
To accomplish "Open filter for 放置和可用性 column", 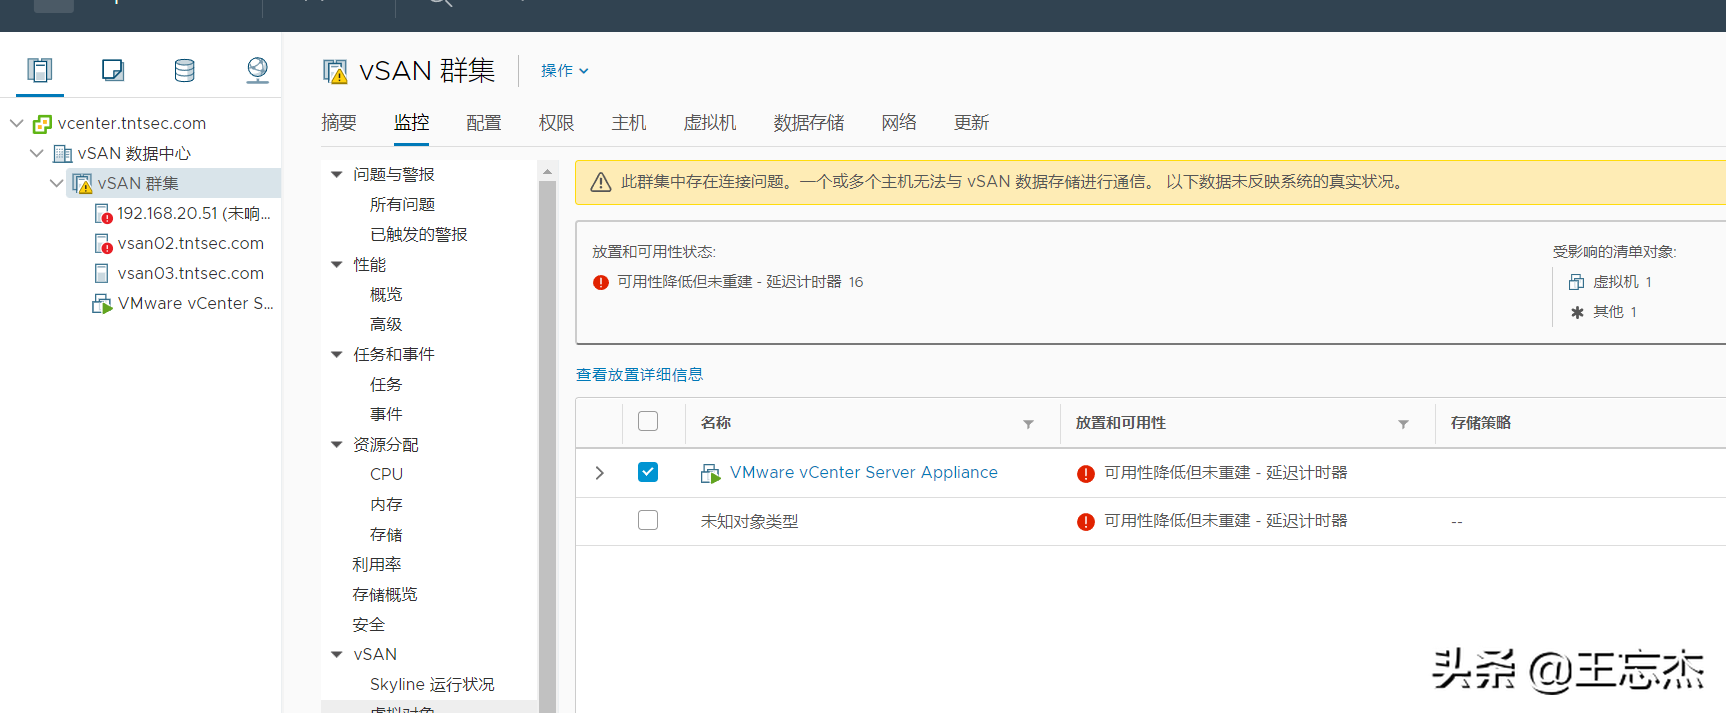I will click(x=1403, y=424).
